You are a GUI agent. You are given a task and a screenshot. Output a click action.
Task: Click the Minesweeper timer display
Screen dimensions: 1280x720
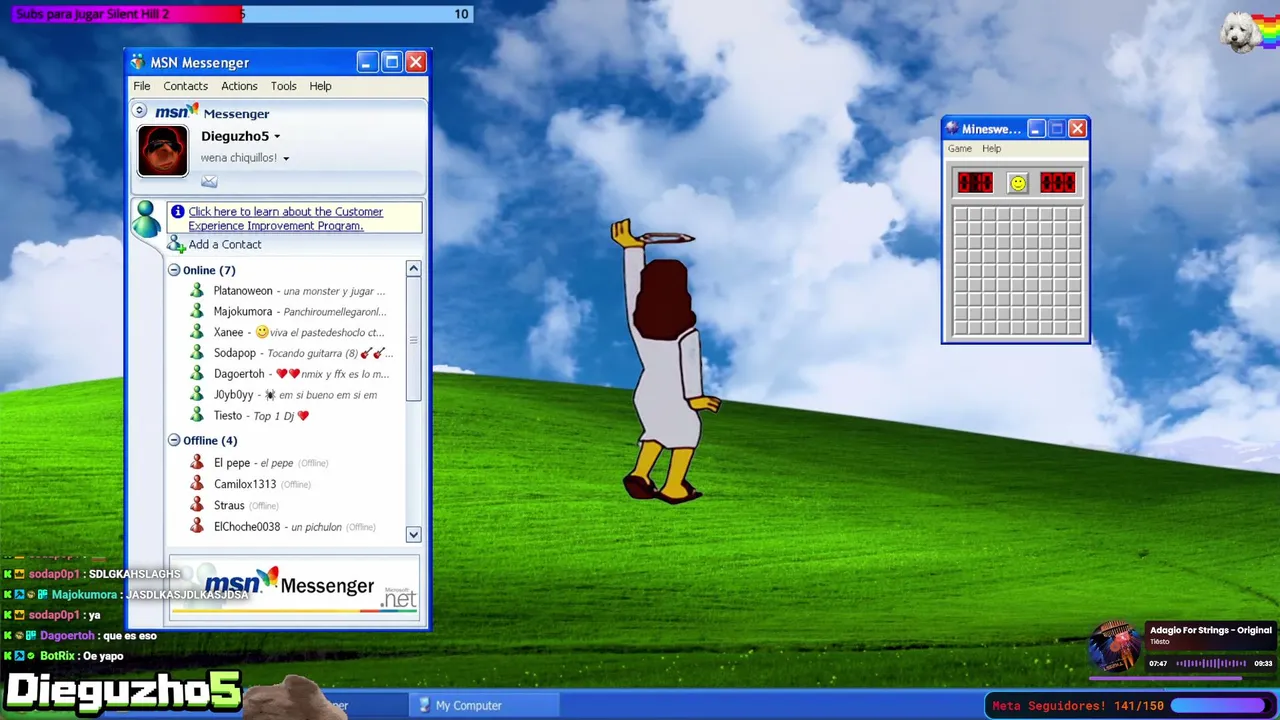click(1058, 183)
